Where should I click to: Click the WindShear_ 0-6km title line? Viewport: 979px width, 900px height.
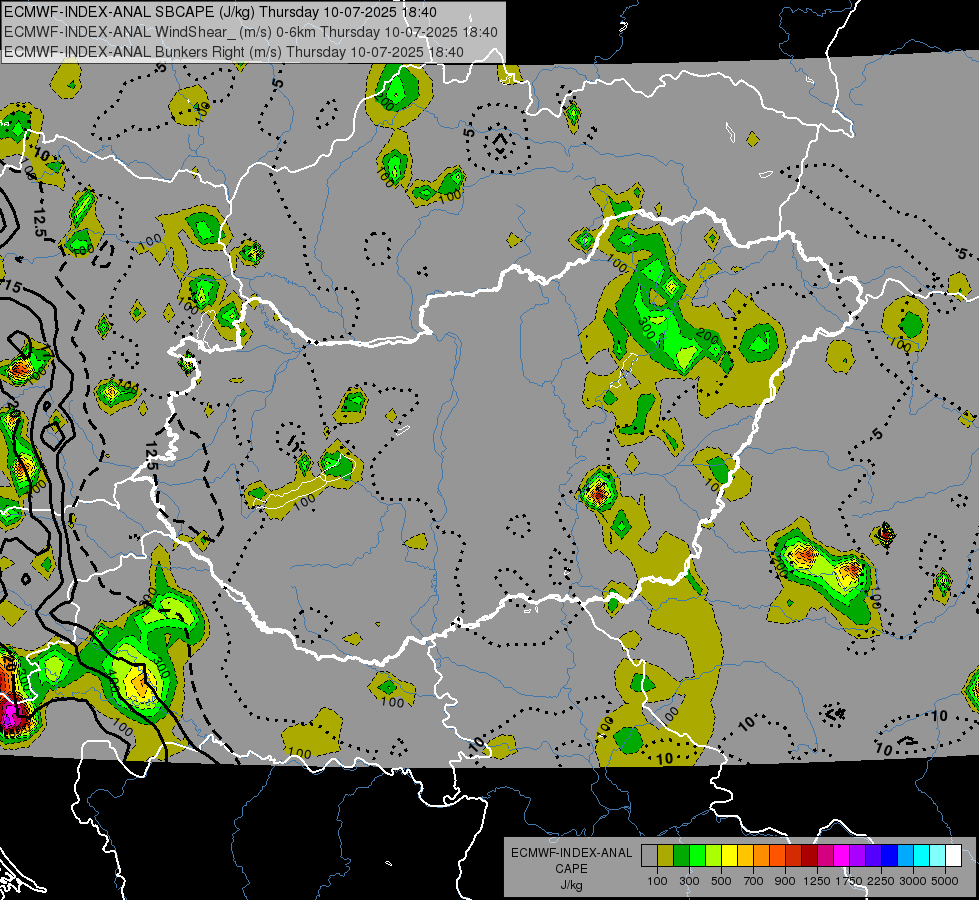(251, 32)
